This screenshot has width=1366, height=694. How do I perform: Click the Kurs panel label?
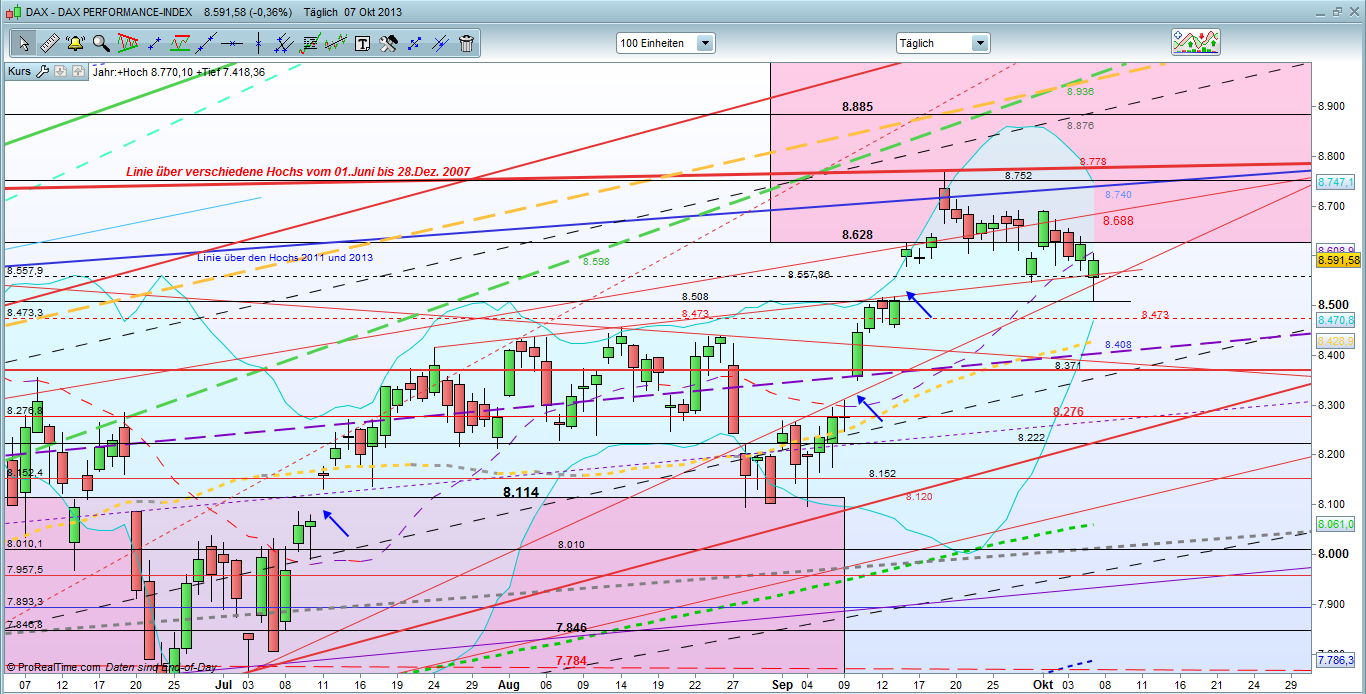tap(20, 71)
